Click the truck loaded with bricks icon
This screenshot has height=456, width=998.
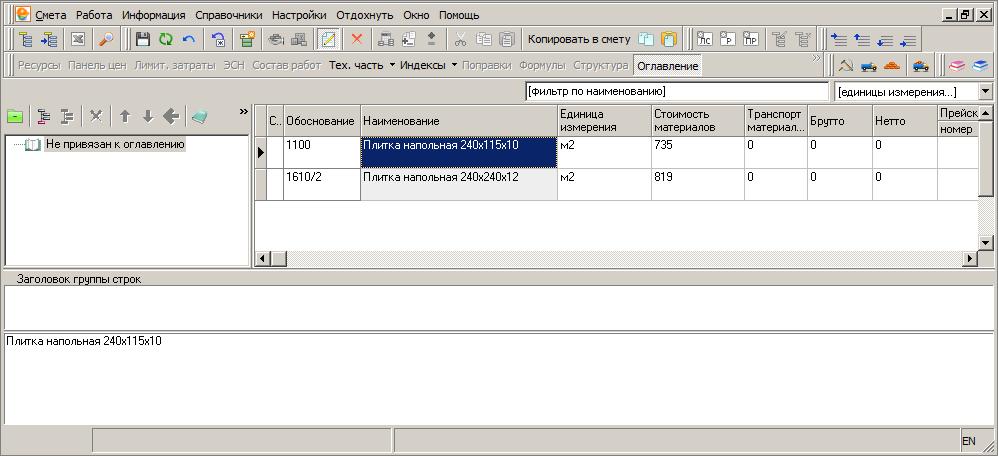920,65
